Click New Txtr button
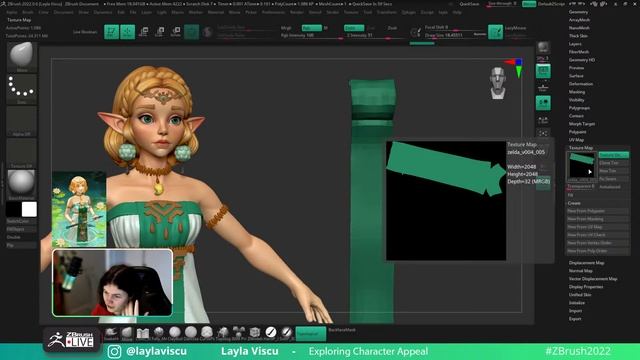 (613, 171)
